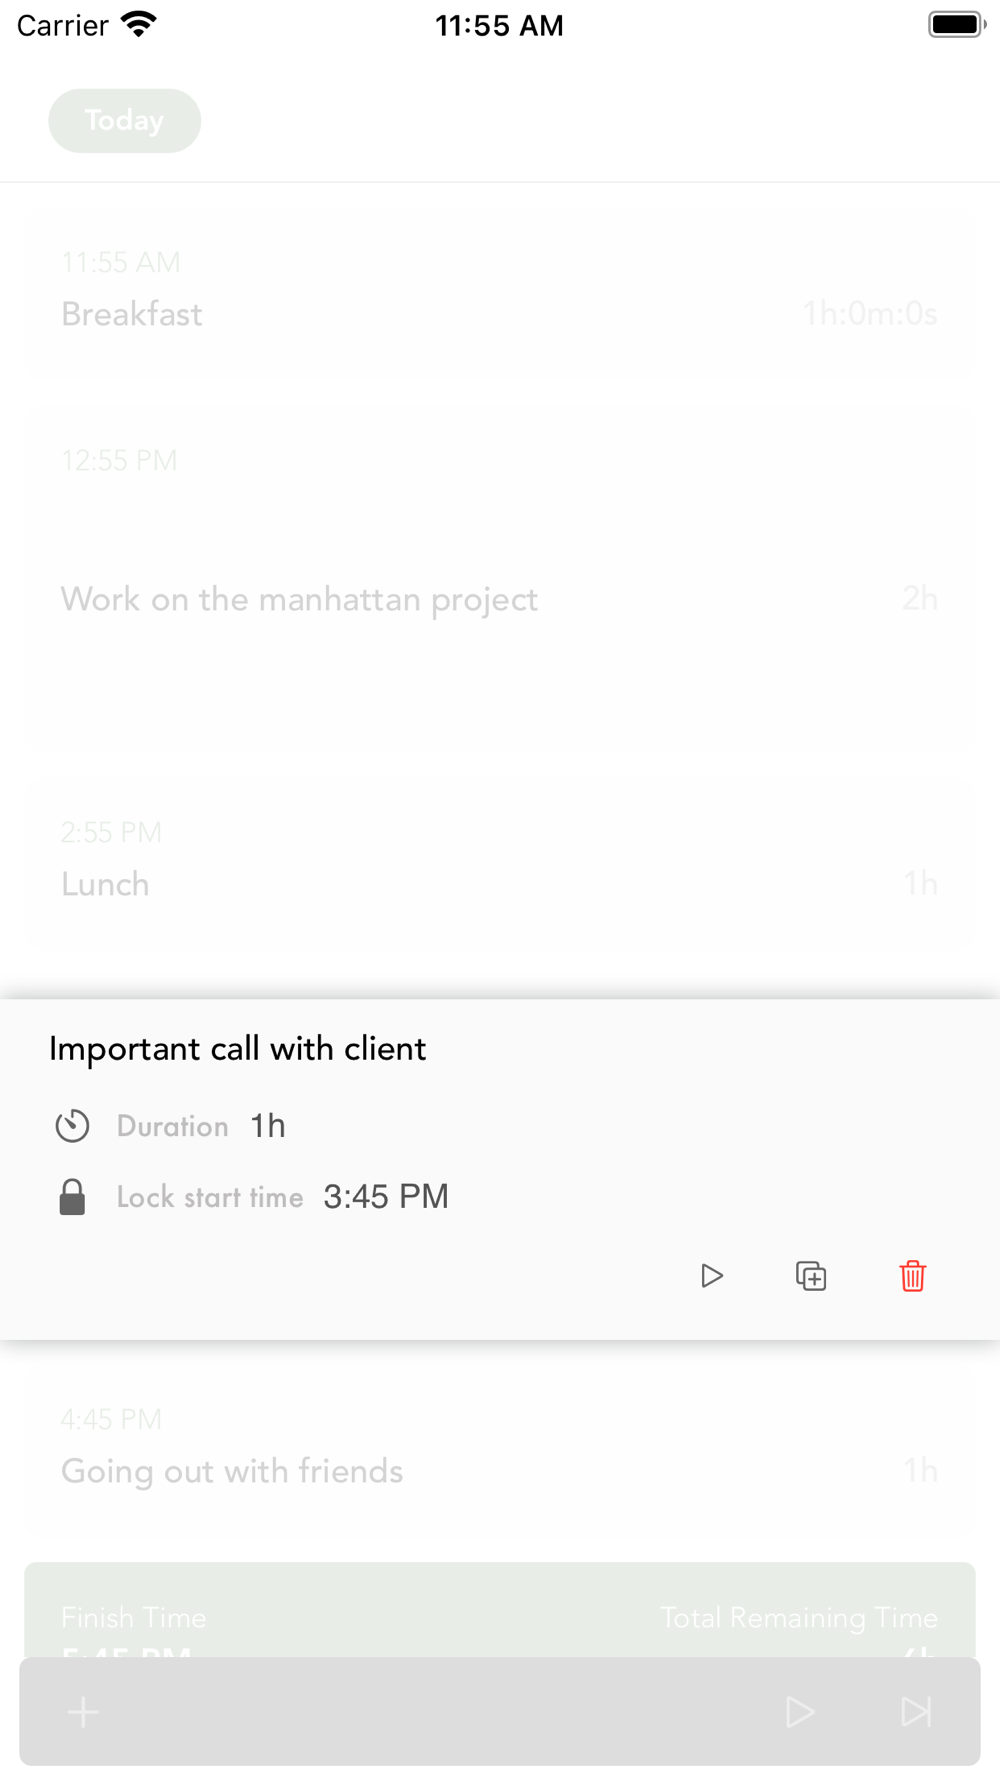The width and height of the screenshot is (1000, 1778).
Task: Tap the duration clock icon
Action: click(x=72, y=1126)
